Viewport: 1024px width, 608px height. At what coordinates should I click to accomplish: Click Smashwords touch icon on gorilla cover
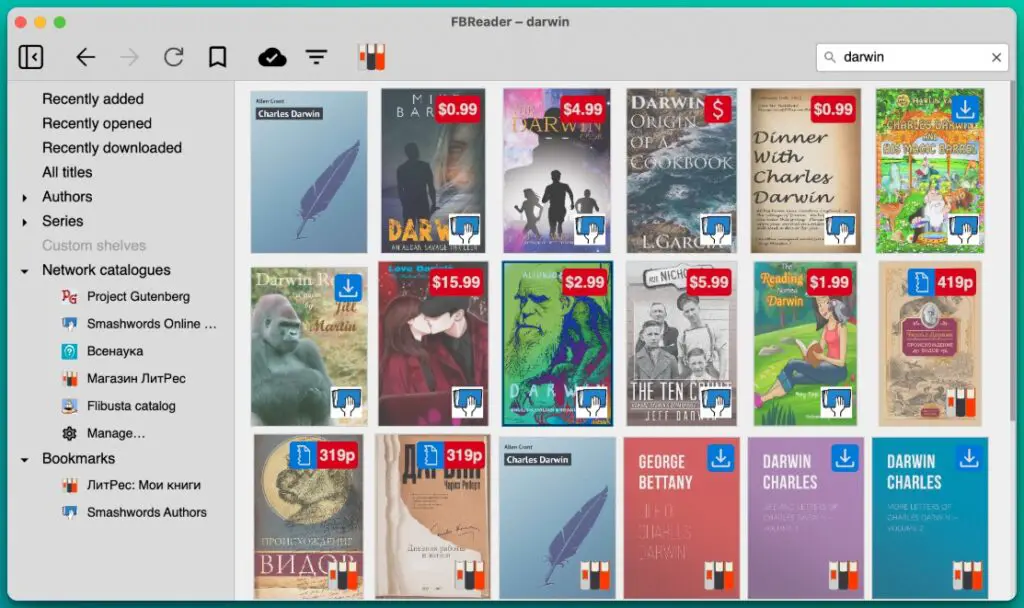tap(346, 402)
